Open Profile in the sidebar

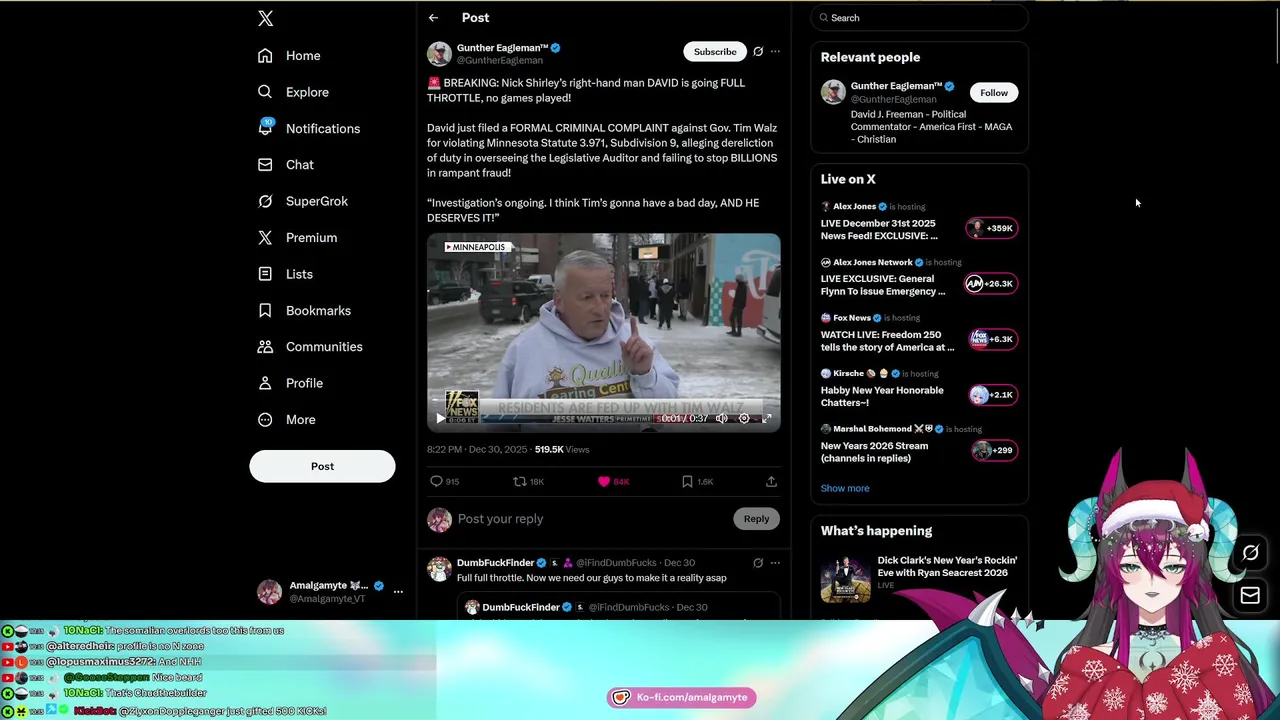290,383
